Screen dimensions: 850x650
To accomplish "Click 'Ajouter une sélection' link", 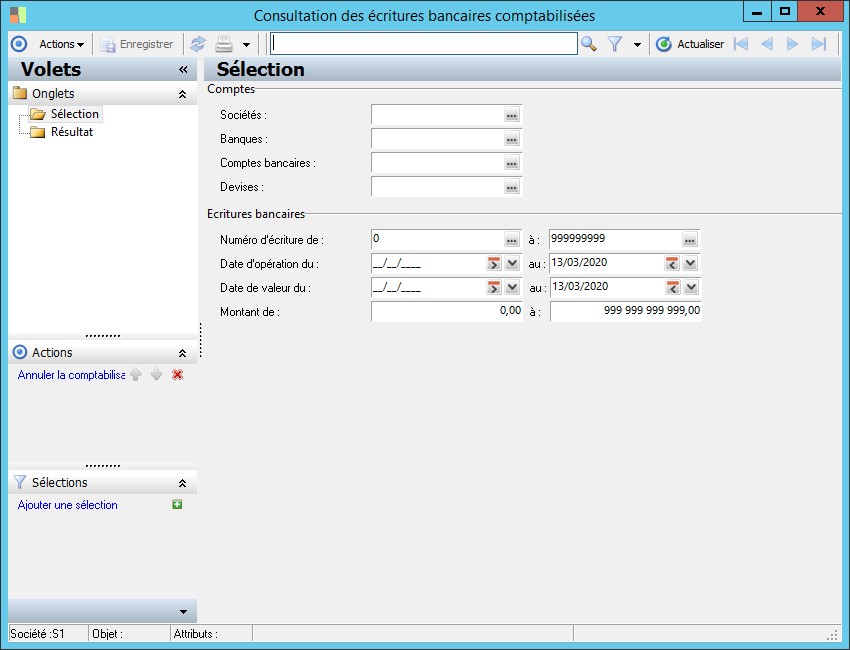I will pos(68,505).
